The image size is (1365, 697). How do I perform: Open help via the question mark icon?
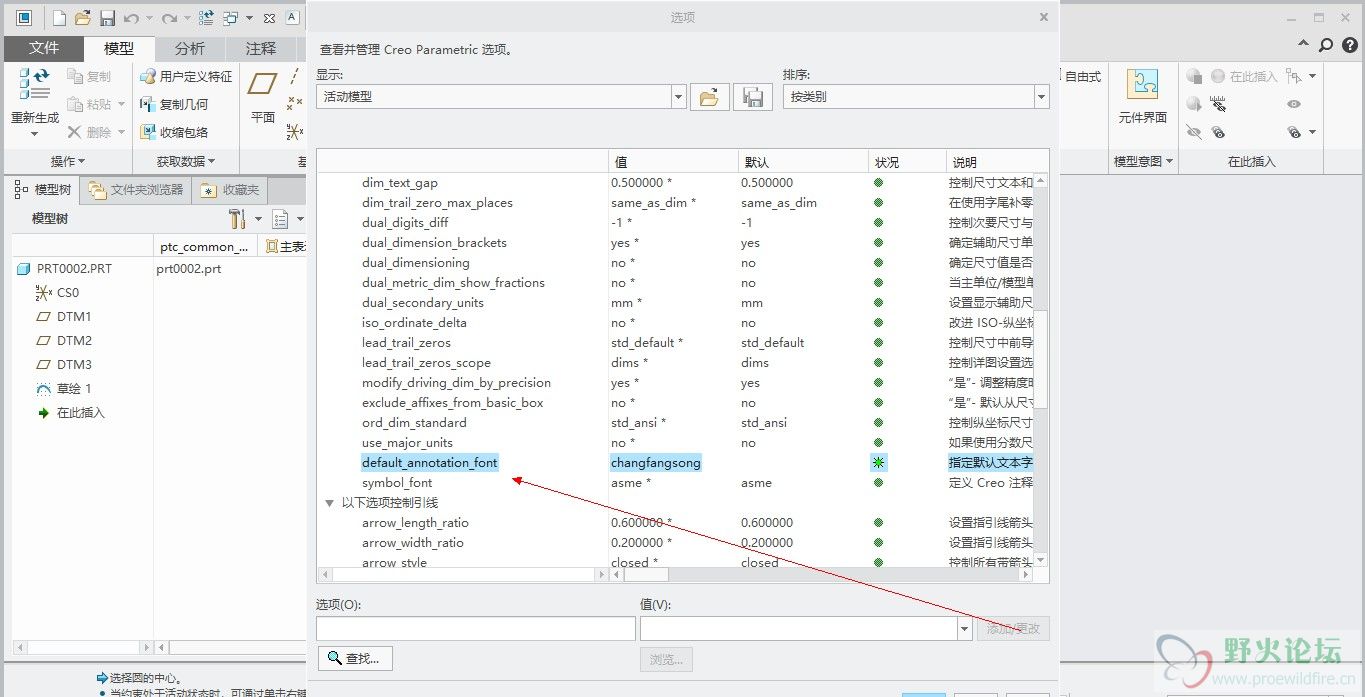1348,45
